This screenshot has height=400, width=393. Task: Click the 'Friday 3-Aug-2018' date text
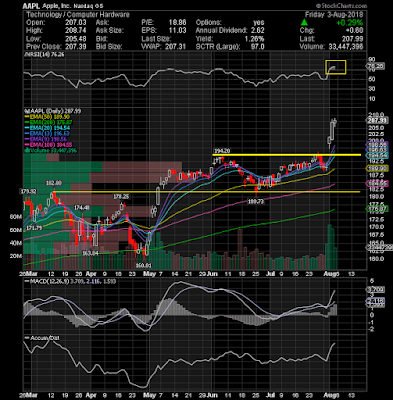[334, 15]
